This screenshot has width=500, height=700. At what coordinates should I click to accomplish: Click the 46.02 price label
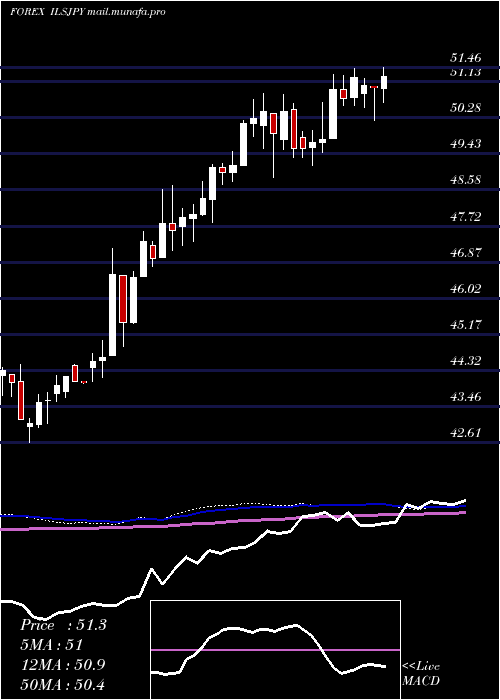[466, 289]
